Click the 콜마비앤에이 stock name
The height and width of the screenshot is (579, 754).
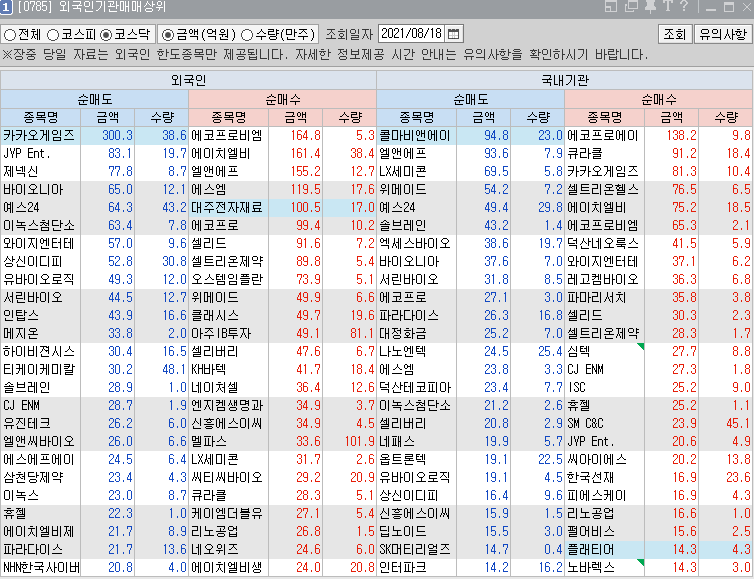click(415, 135)
